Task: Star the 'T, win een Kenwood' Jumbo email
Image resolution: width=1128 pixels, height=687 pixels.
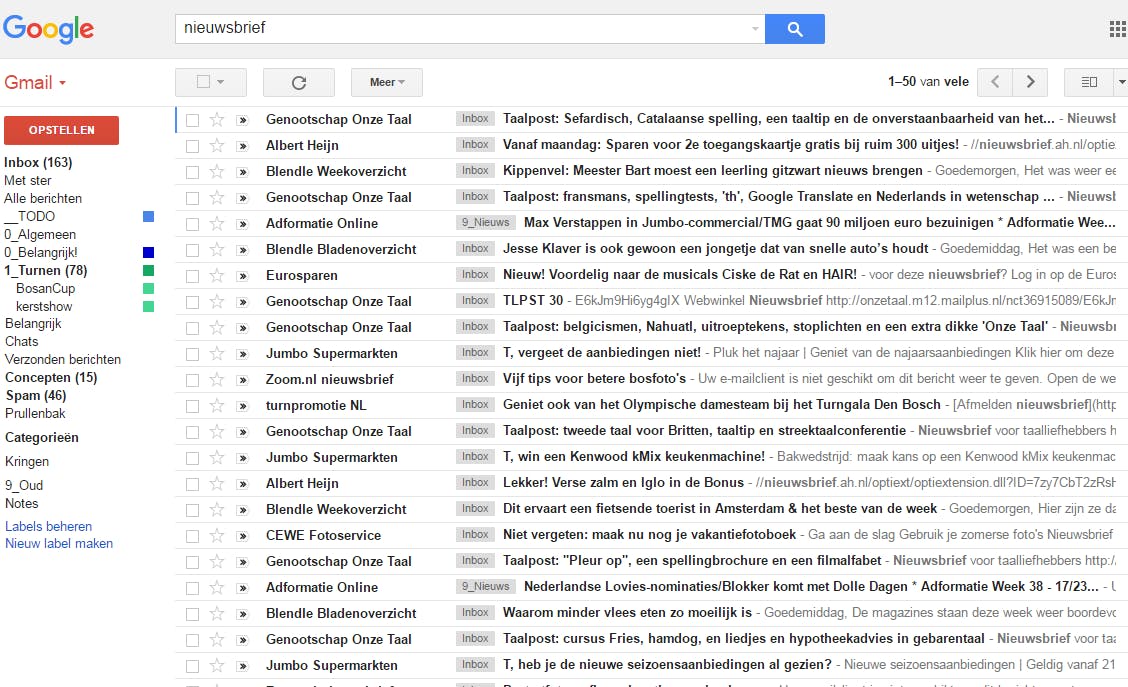Action: pyautogui.click(x=217, y=458)
